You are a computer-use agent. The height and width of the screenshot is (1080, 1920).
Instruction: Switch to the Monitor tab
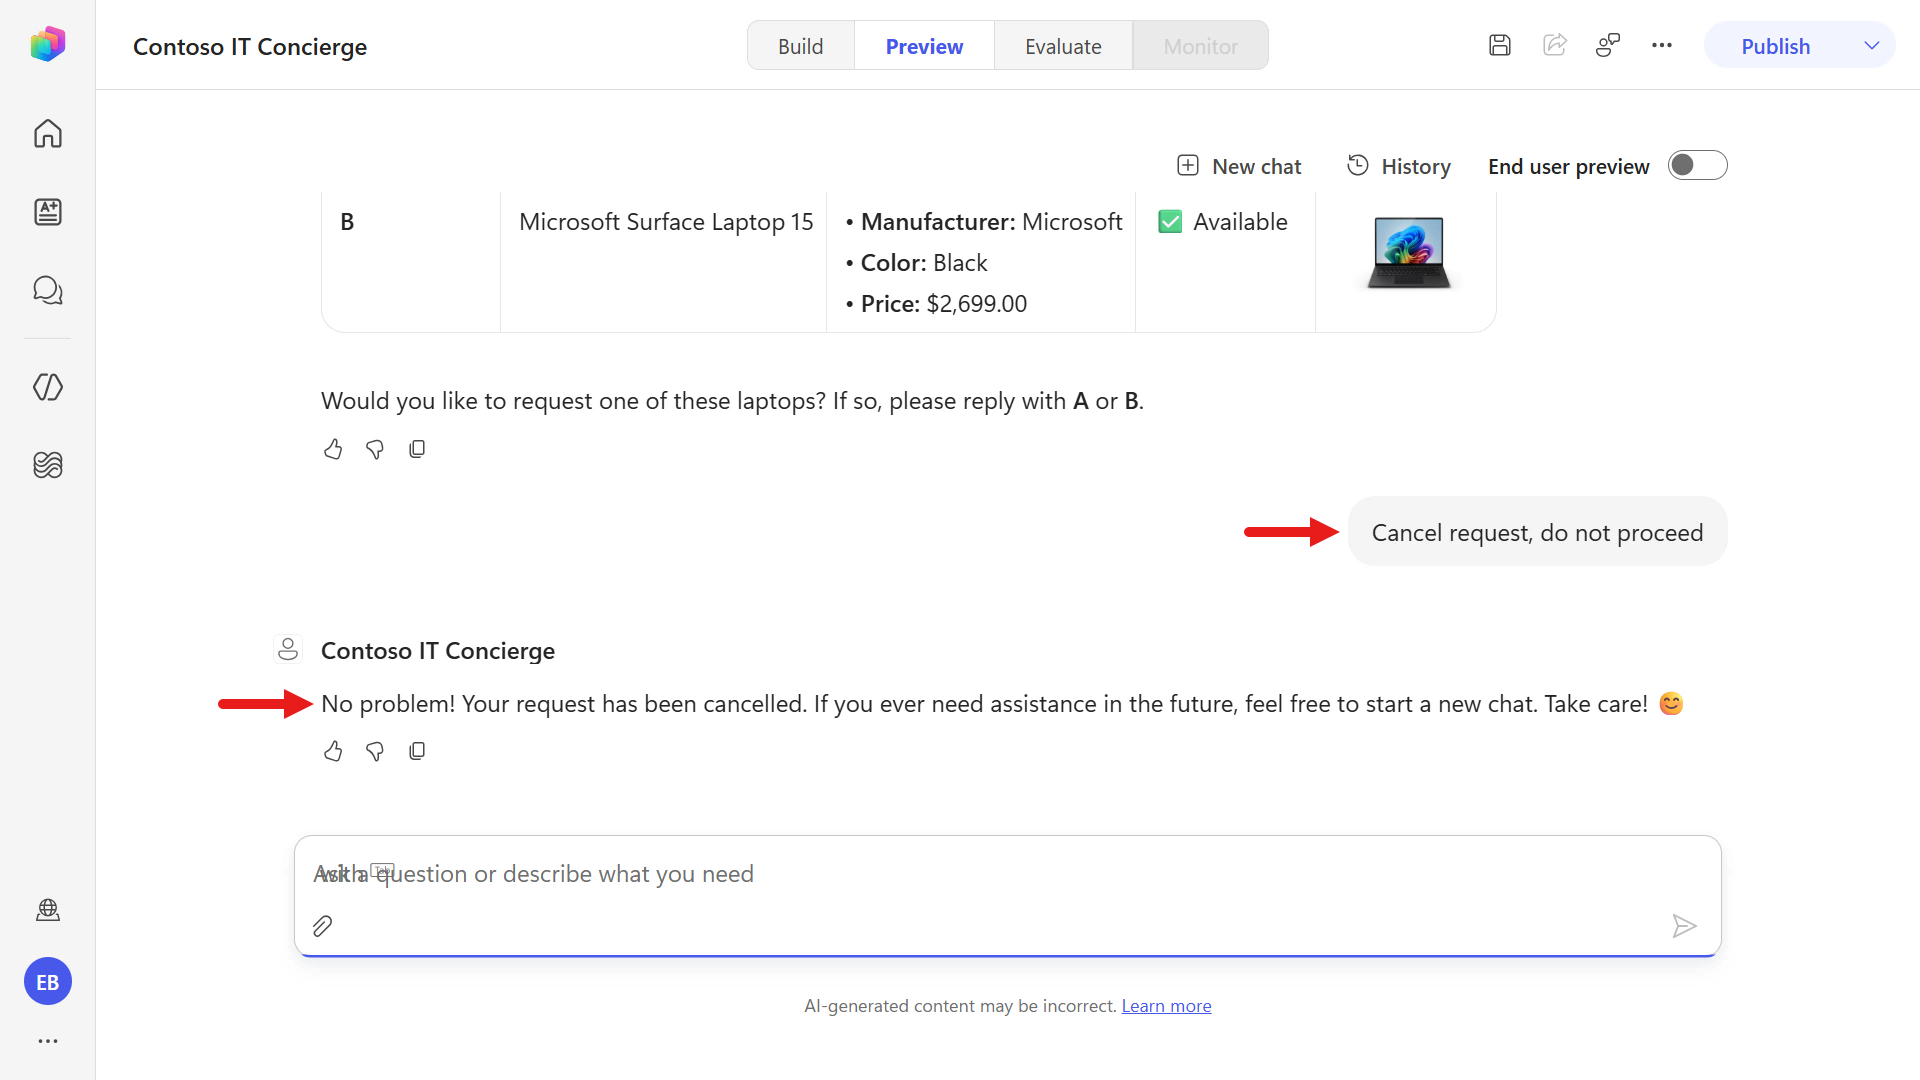1200,46
